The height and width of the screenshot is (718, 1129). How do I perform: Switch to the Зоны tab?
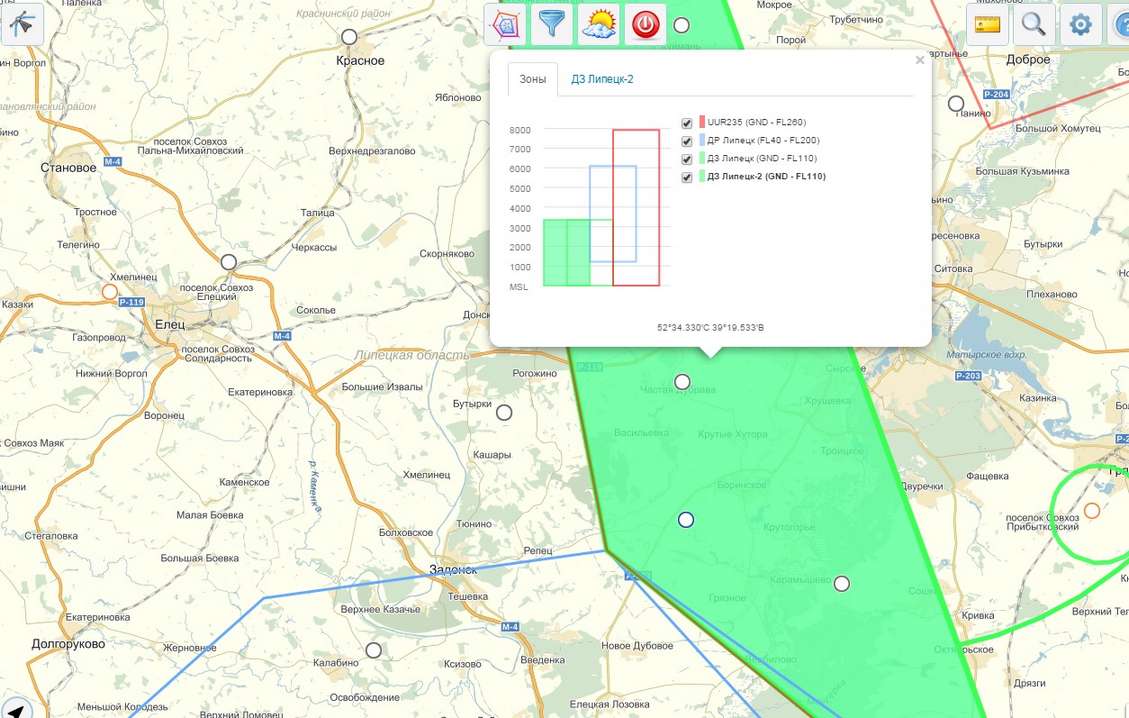(x=532, y=79)
